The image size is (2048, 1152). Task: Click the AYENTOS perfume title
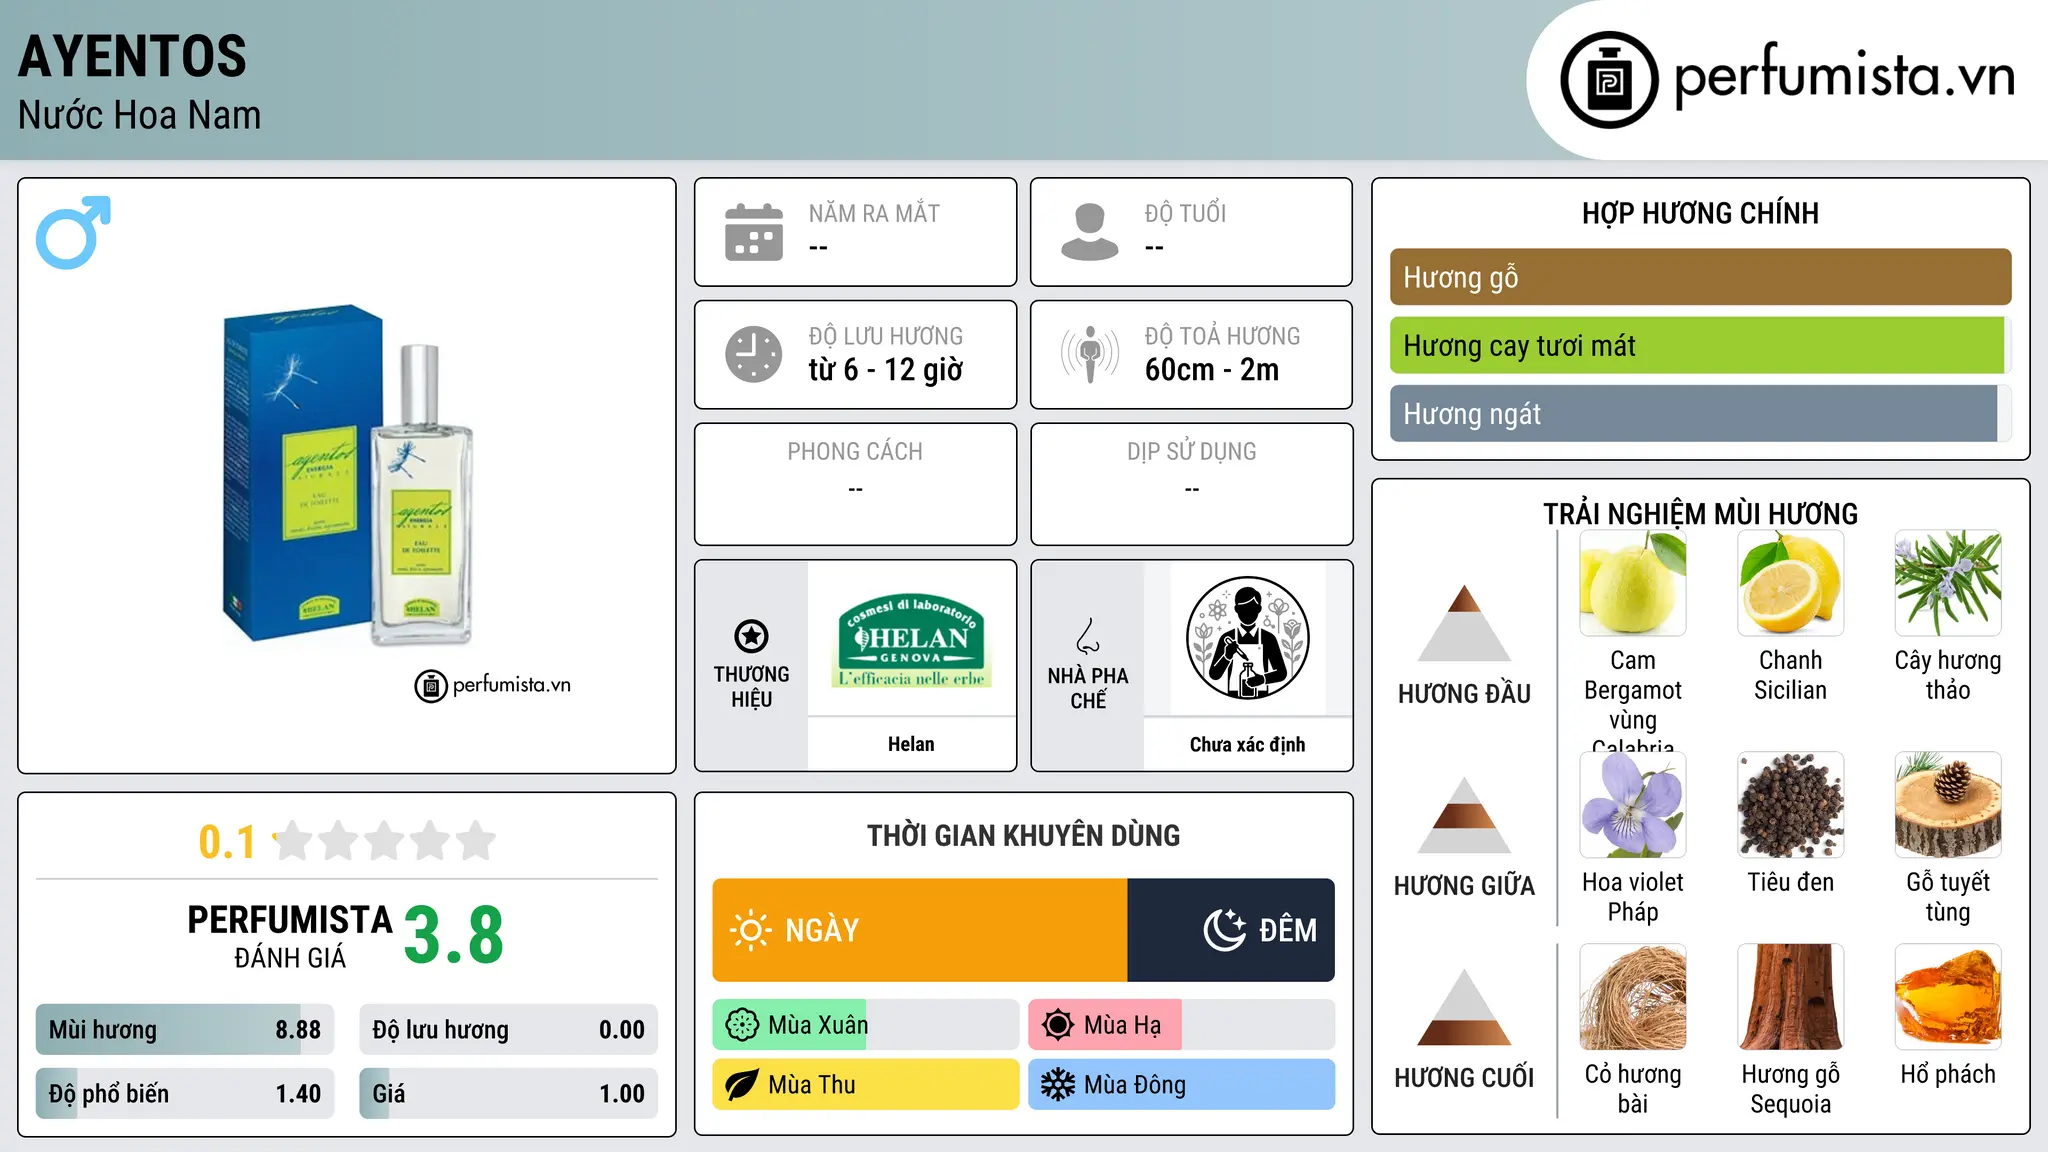(x=133, y=56)
